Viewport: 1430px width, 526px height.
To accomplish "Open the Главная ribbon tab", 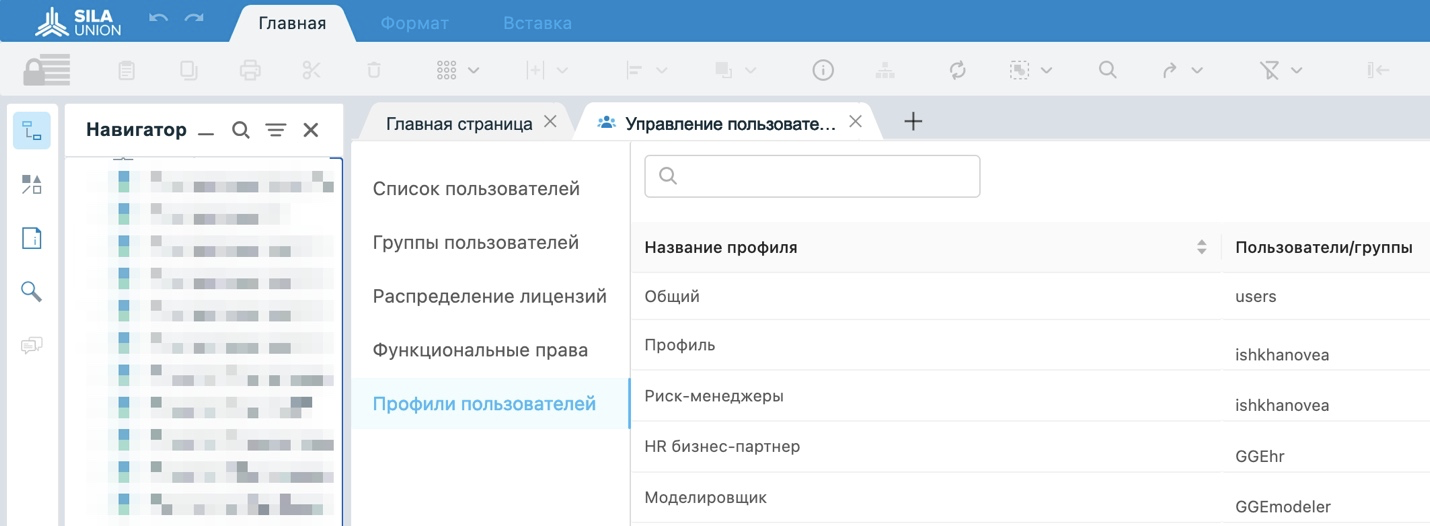I will 292,23.
